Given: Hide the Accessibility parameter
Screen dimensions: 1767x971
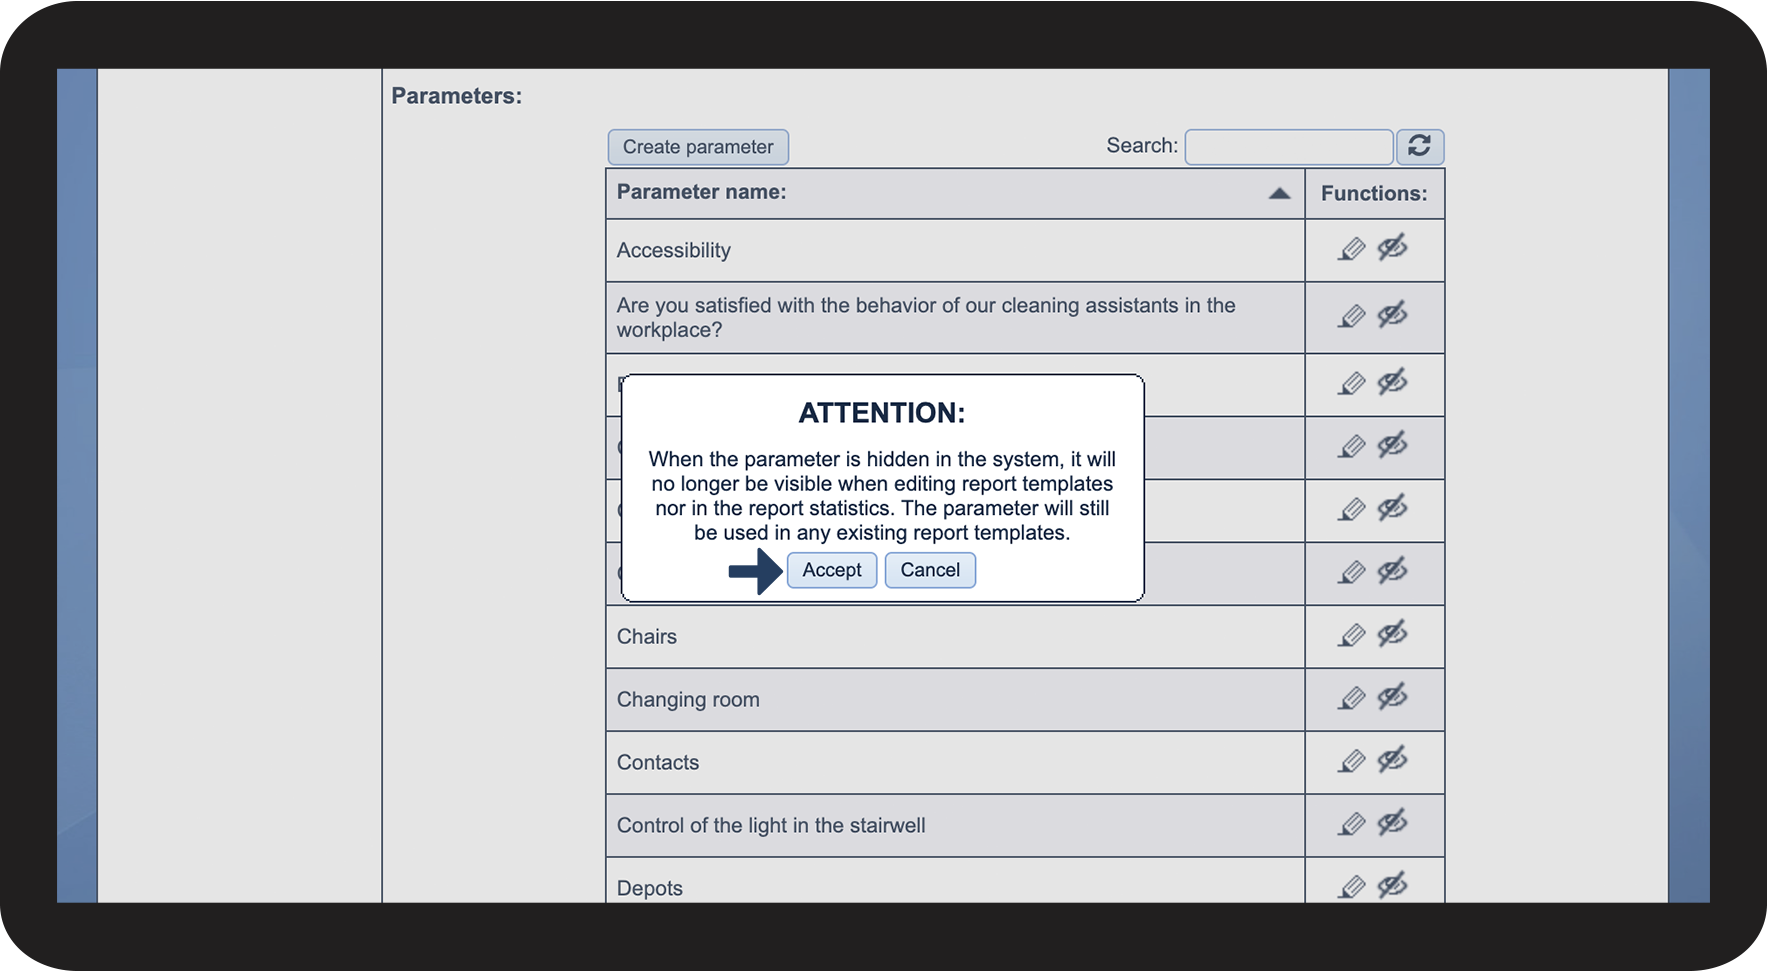Looking at the screenshot, I should pyautogui.click(x=1392, y=247).
